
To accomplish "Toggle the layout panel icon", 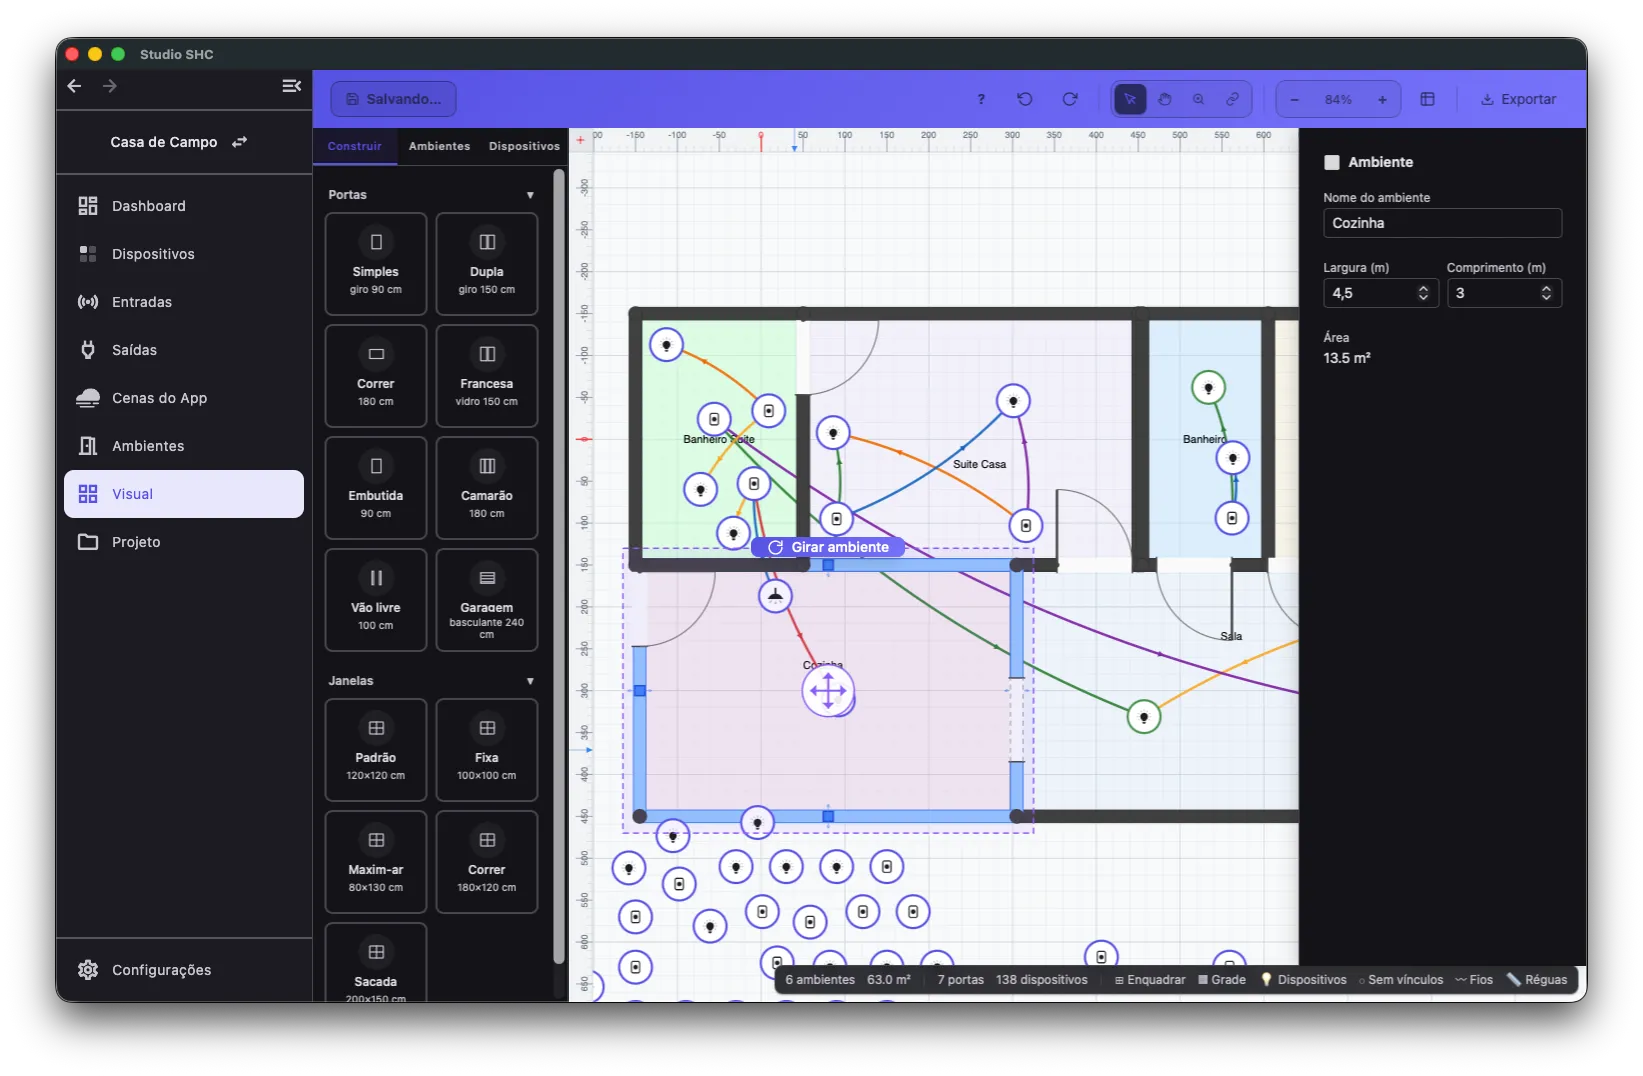I will pos(1427,99).
